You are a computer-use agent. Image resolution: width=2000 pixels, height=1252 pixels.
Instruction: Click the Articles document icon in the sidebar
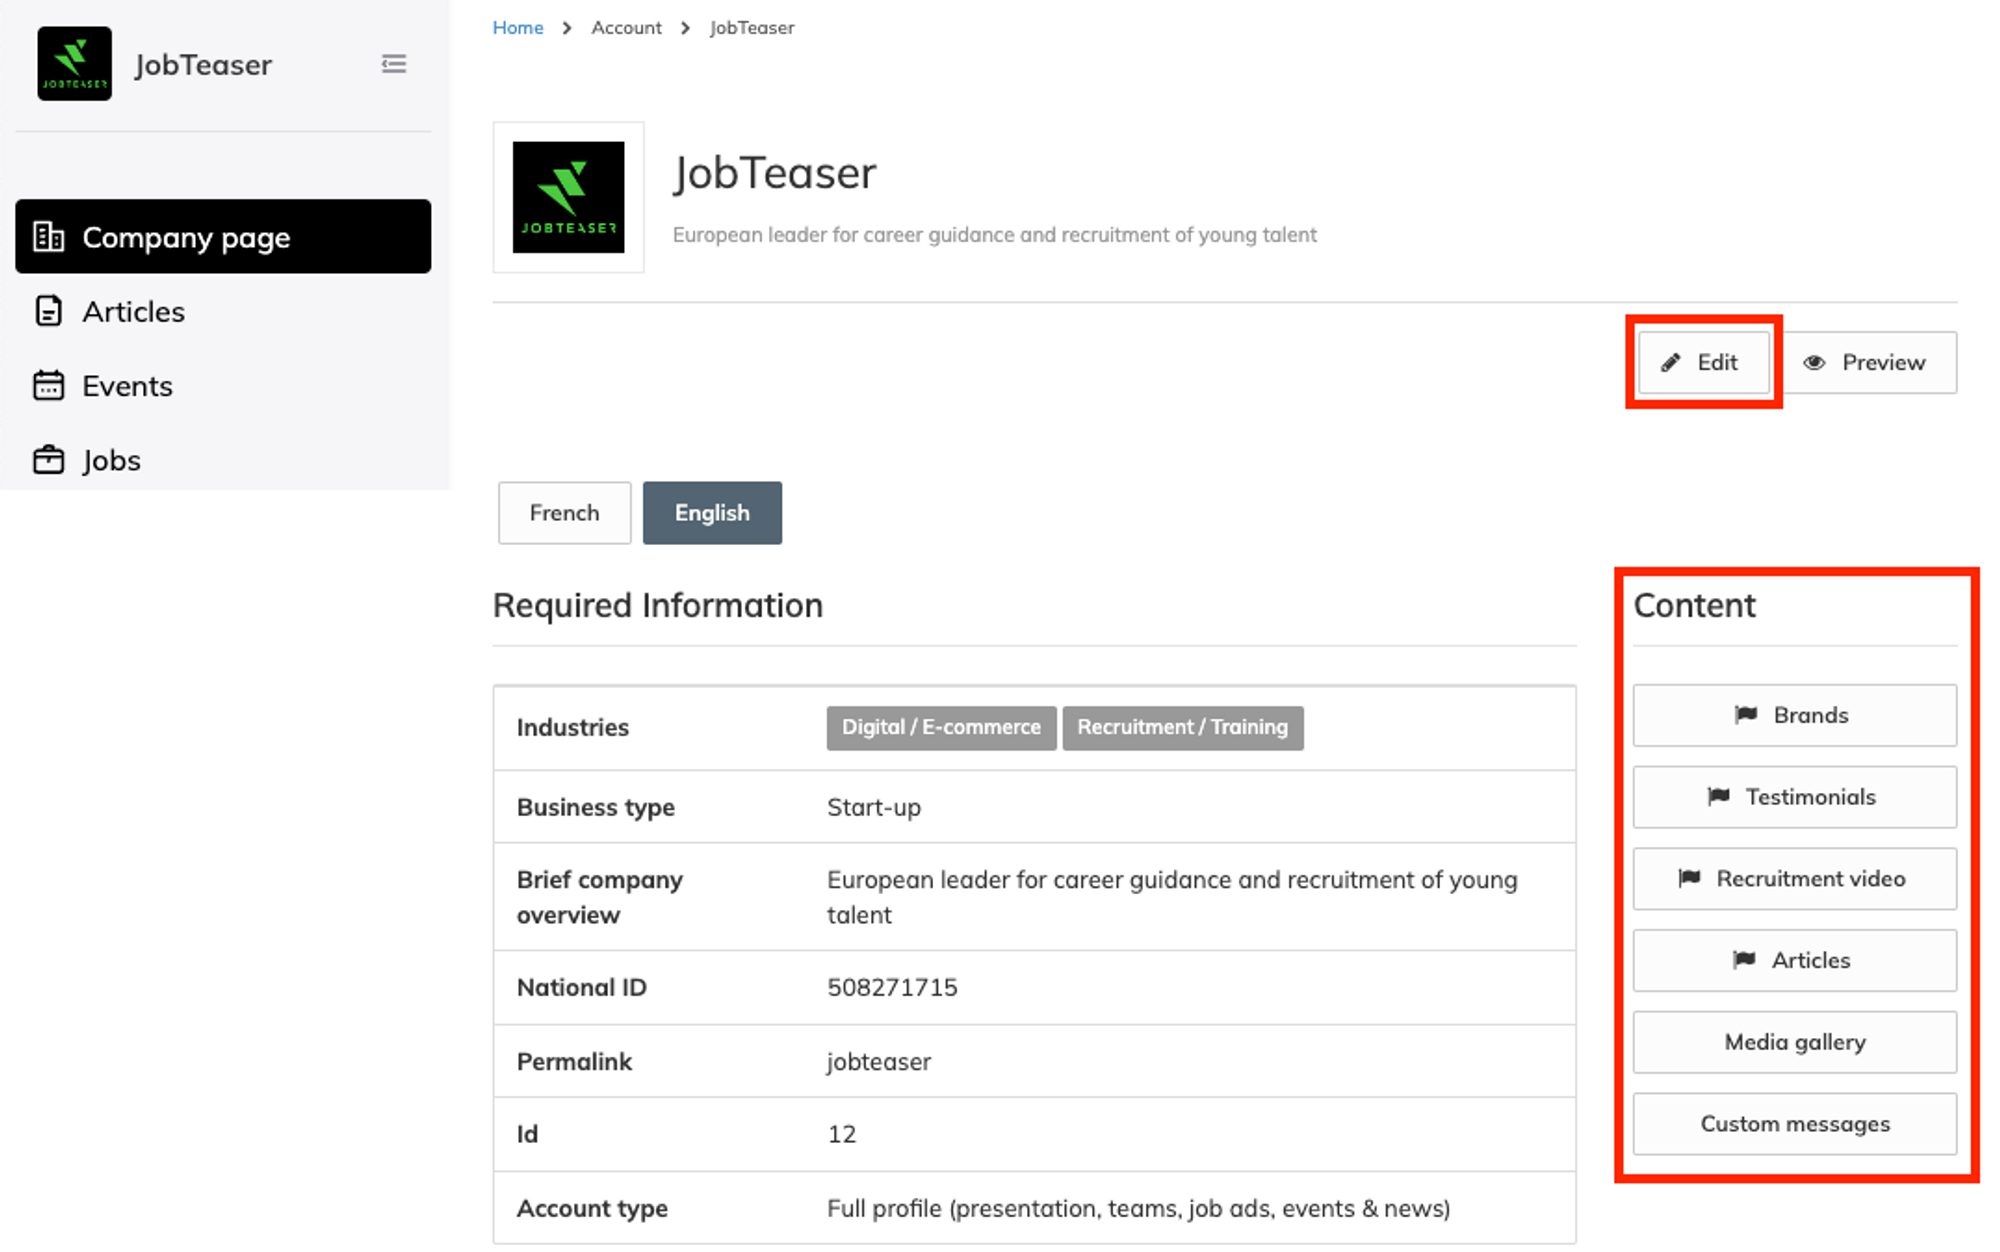[x=48, y=311]
